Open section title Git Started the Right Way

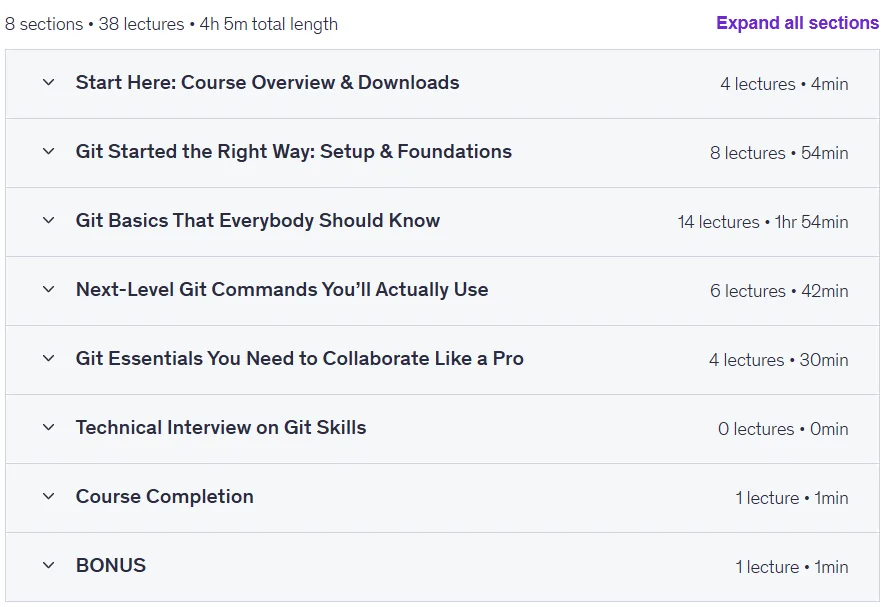pos(293,151)
